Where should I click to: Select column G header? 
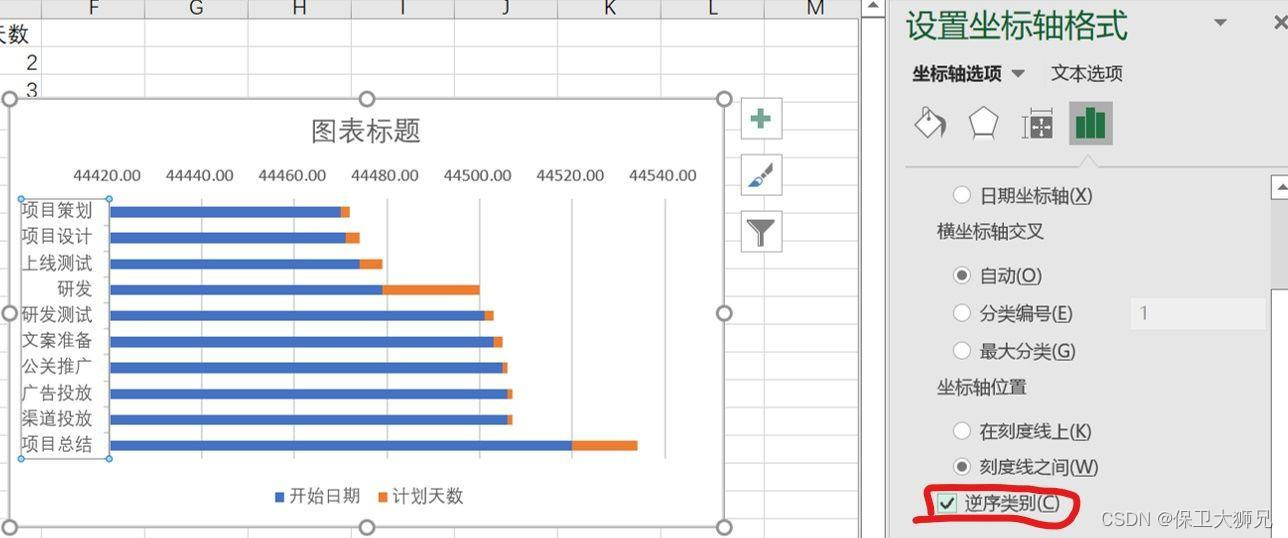pos(196,9)
